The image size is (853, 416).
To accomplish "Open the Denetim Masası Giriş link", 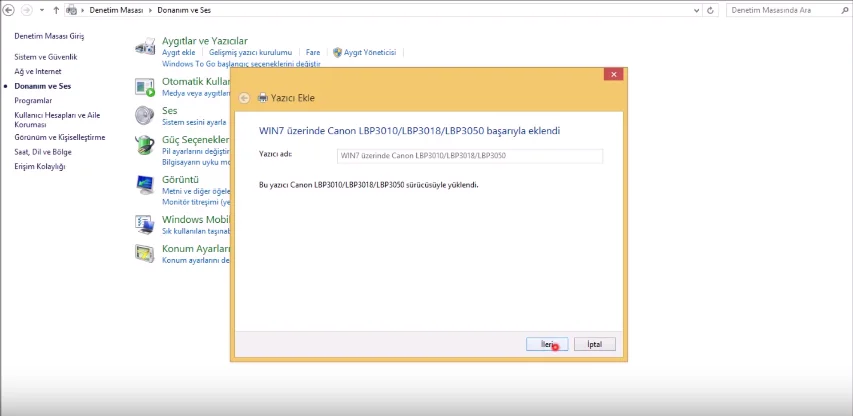I will click(49, 36).
